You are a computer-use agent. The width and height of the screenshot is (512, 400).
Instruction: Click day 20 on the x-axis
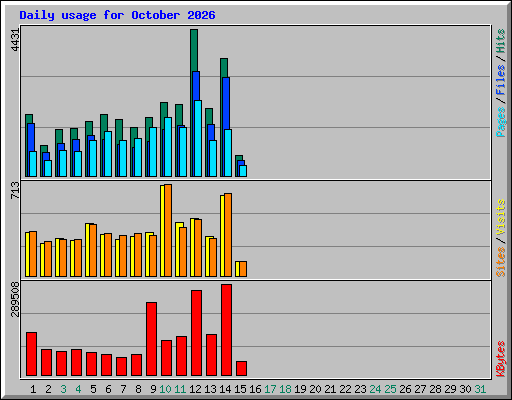(315, 389)
